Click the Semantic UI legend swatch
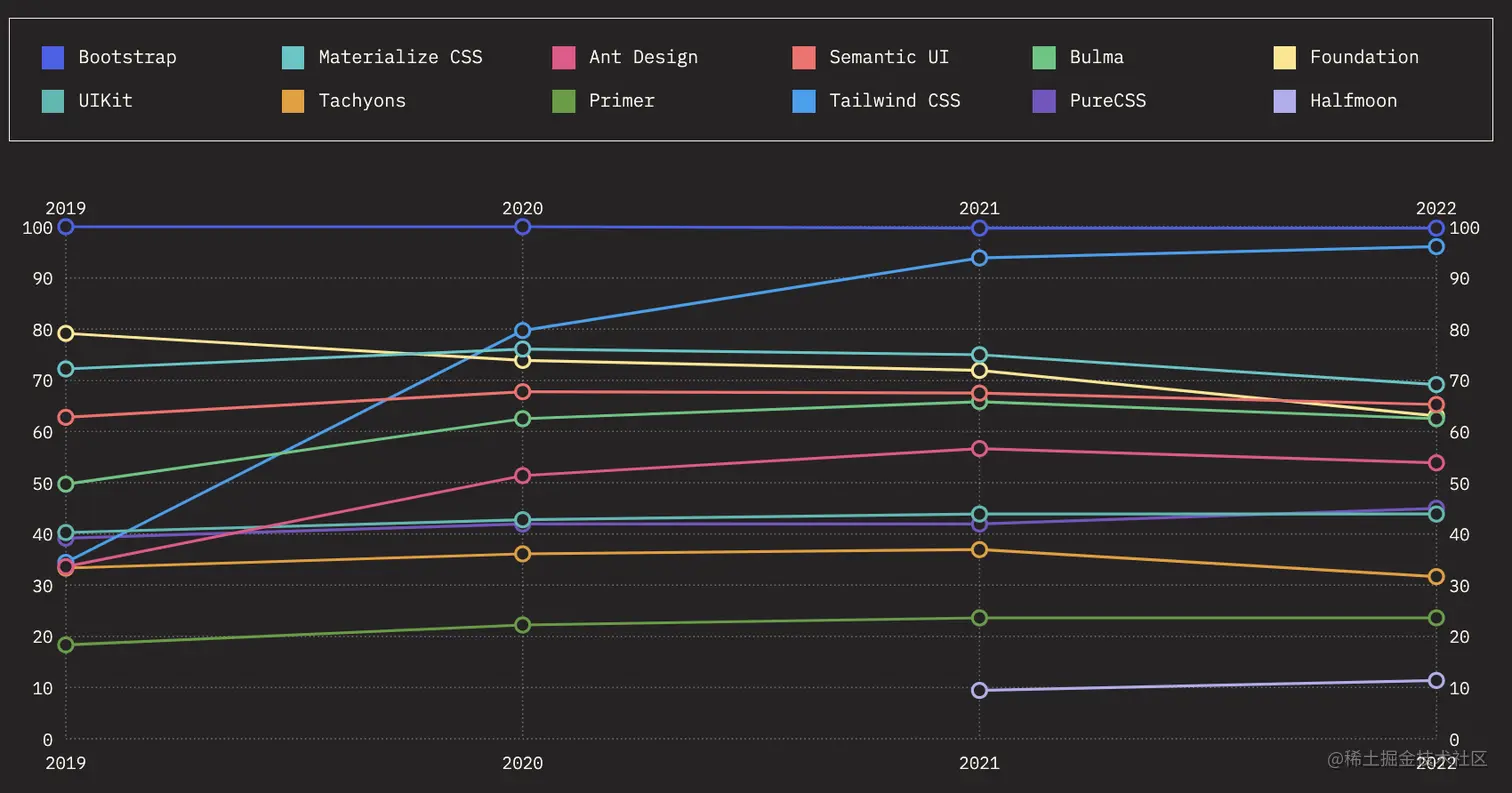 pos(804,57)
